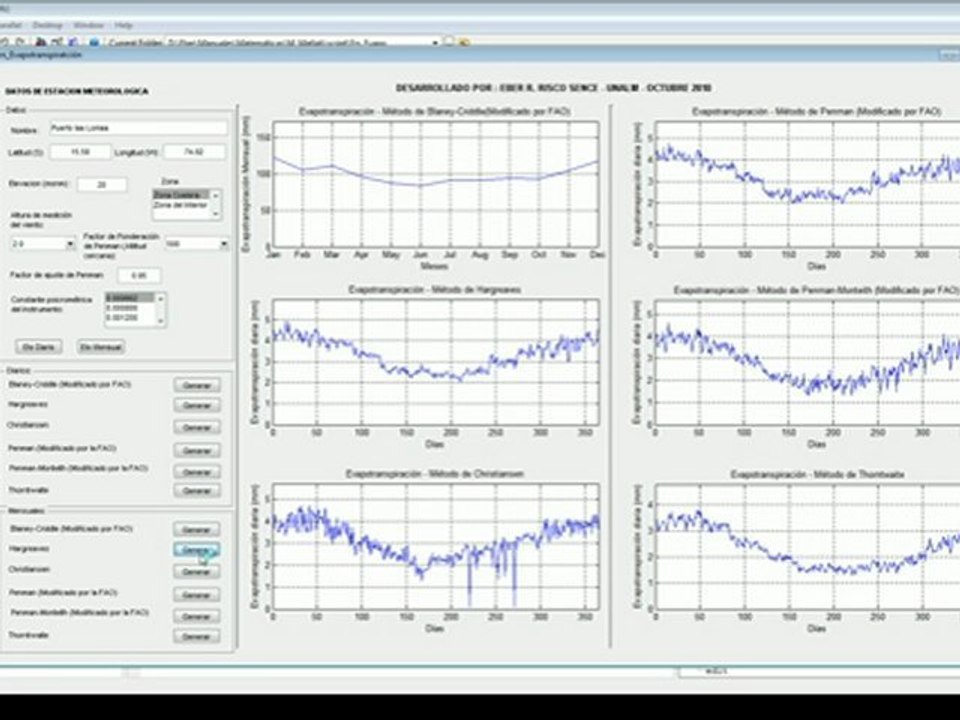Open the Window menu
Viewport: 960px width, 720px height.
89,25
